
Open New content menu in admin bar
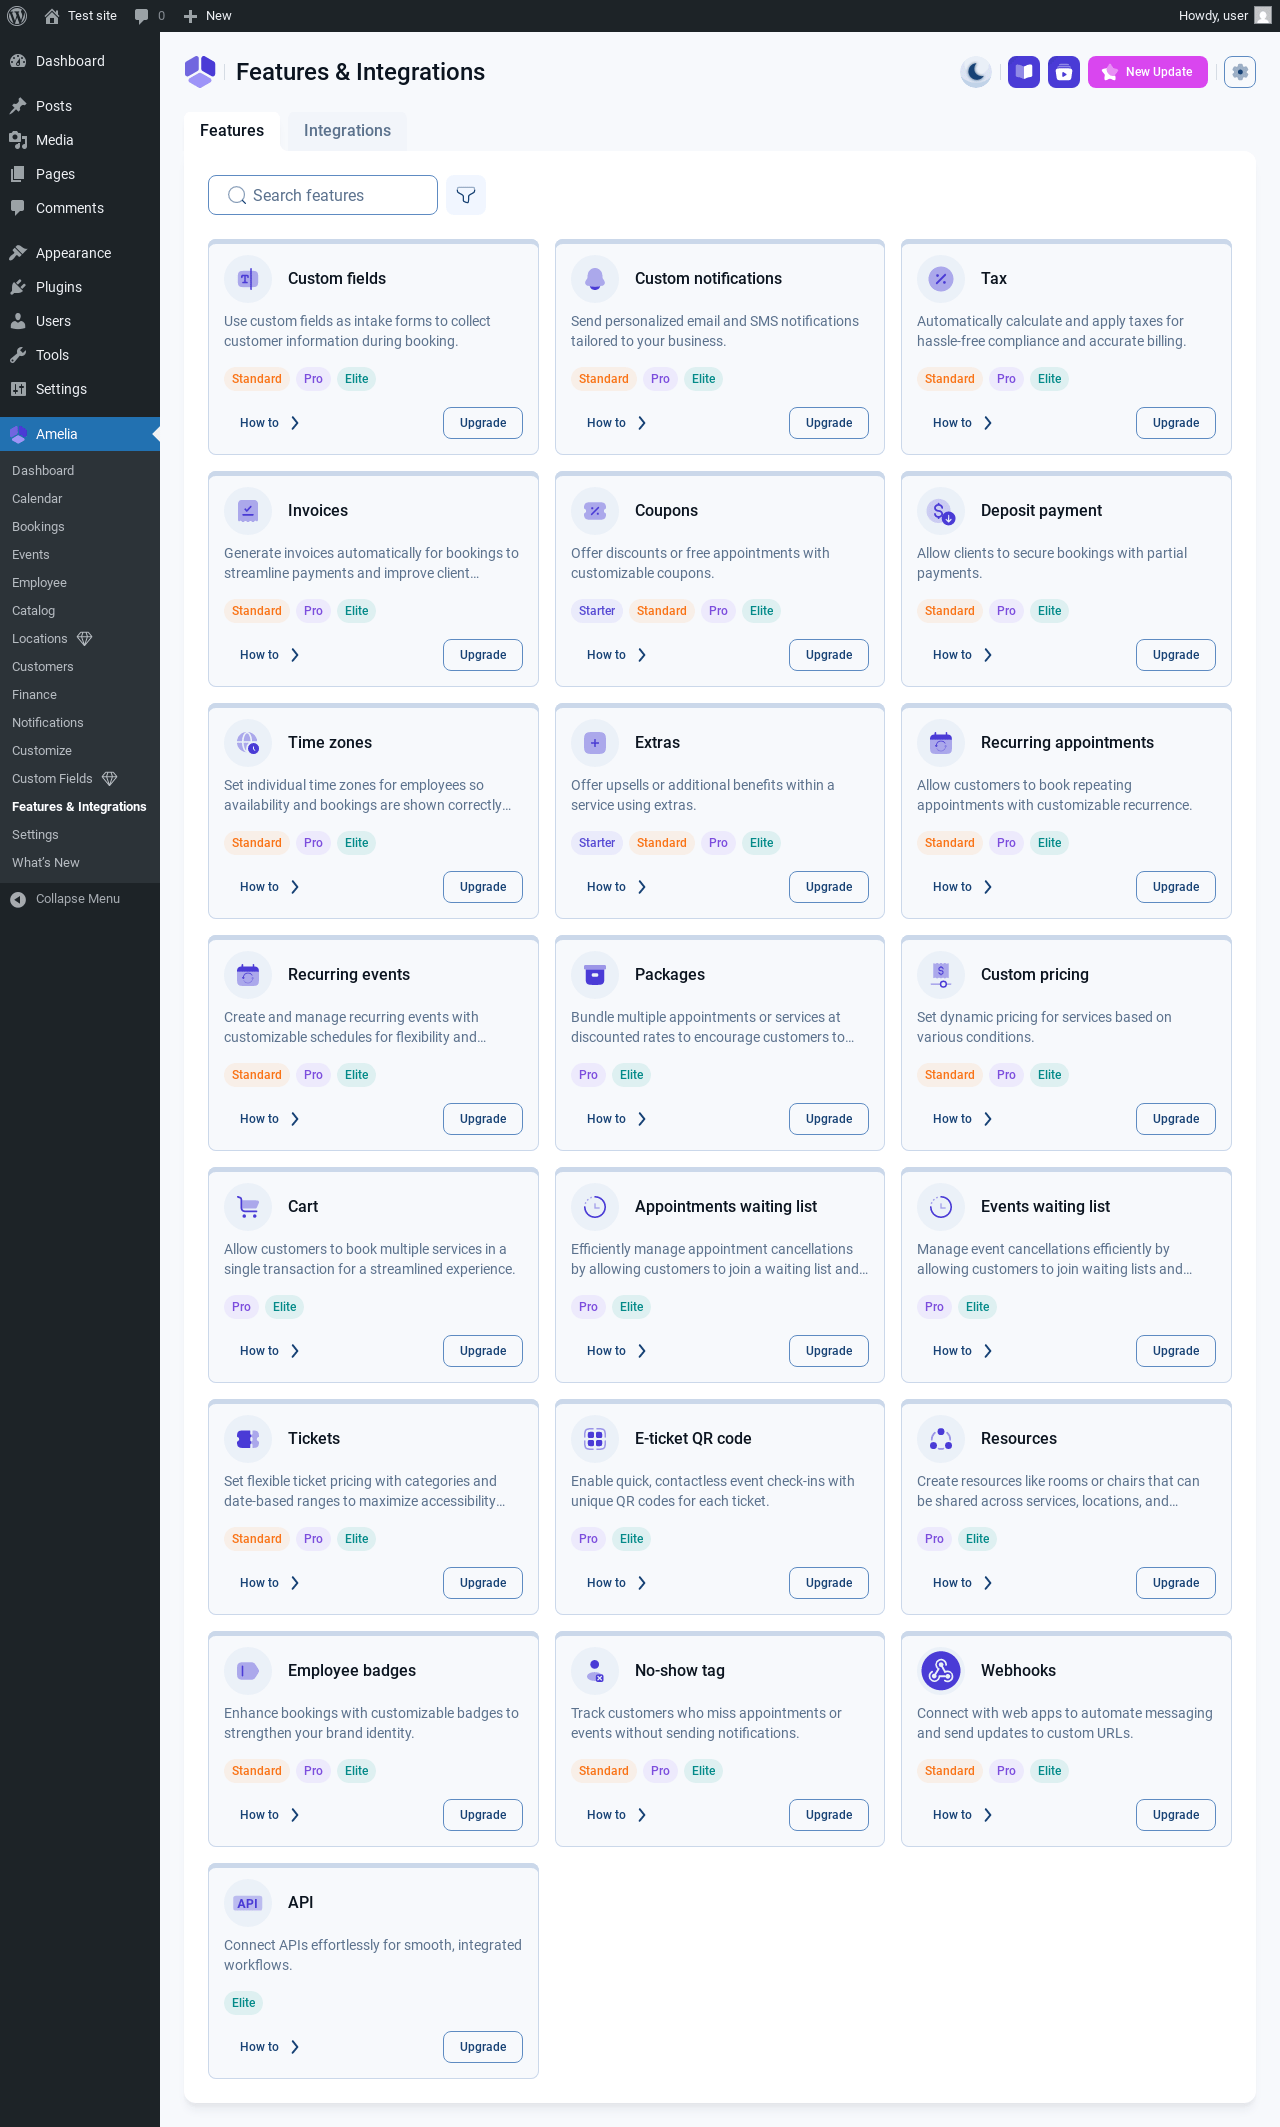207,16
